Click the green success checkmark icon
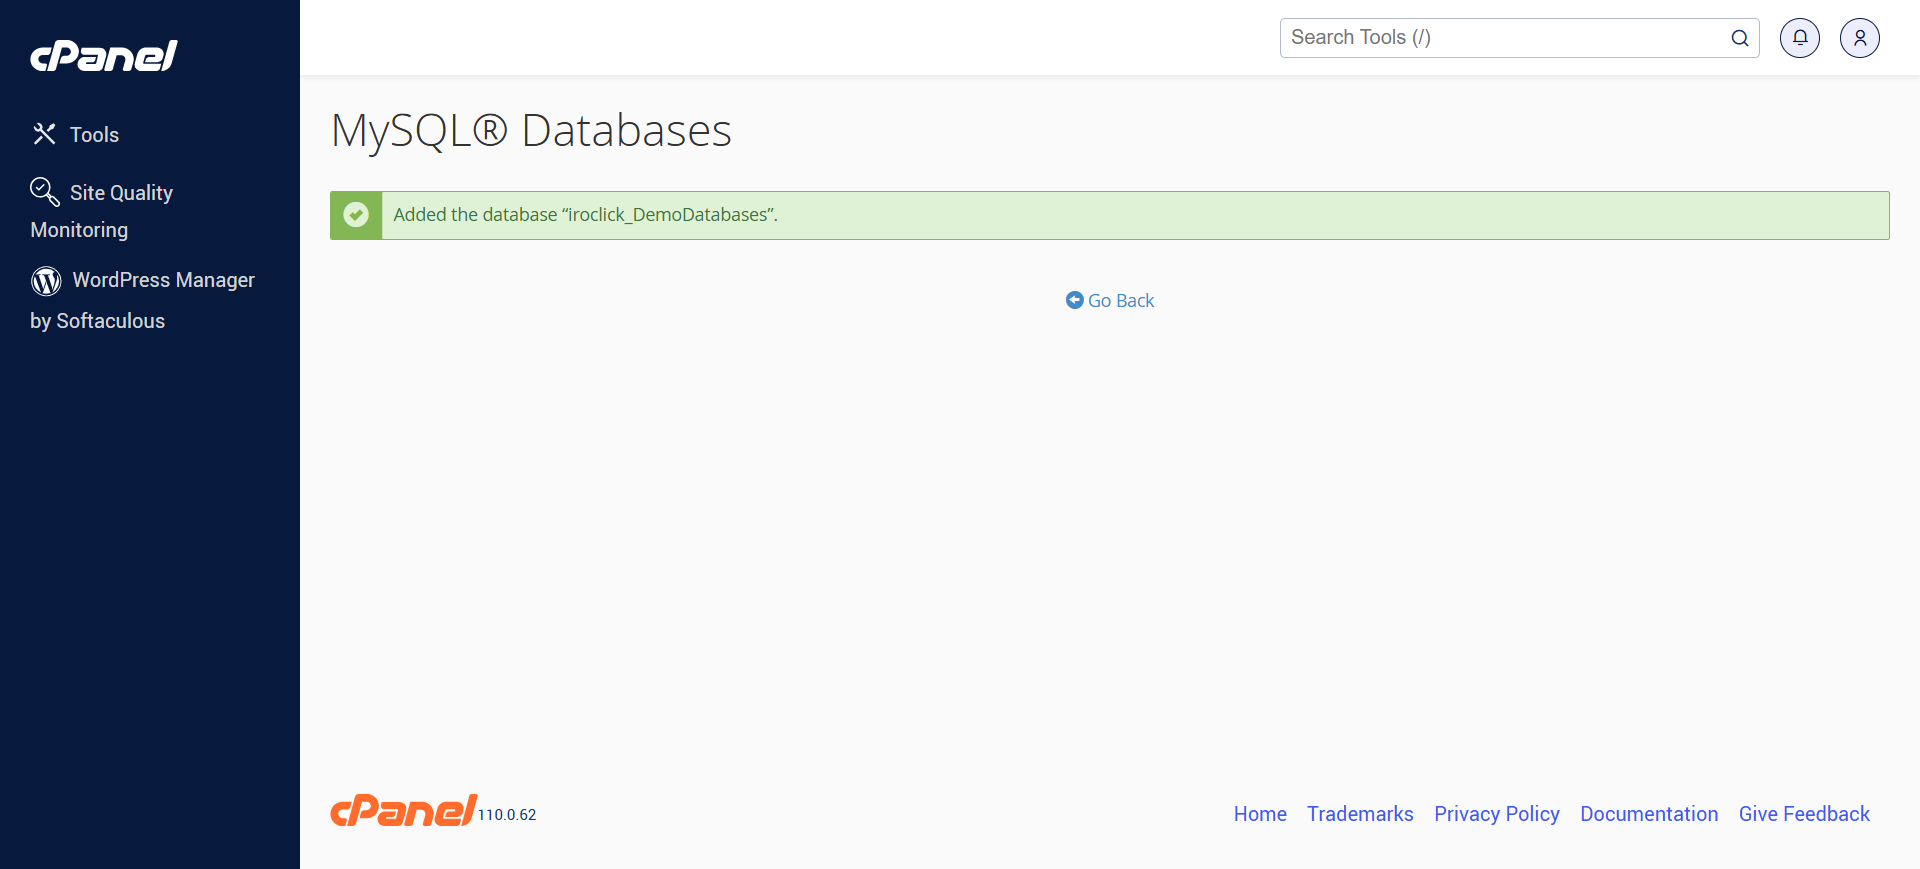 coord(356,215)
